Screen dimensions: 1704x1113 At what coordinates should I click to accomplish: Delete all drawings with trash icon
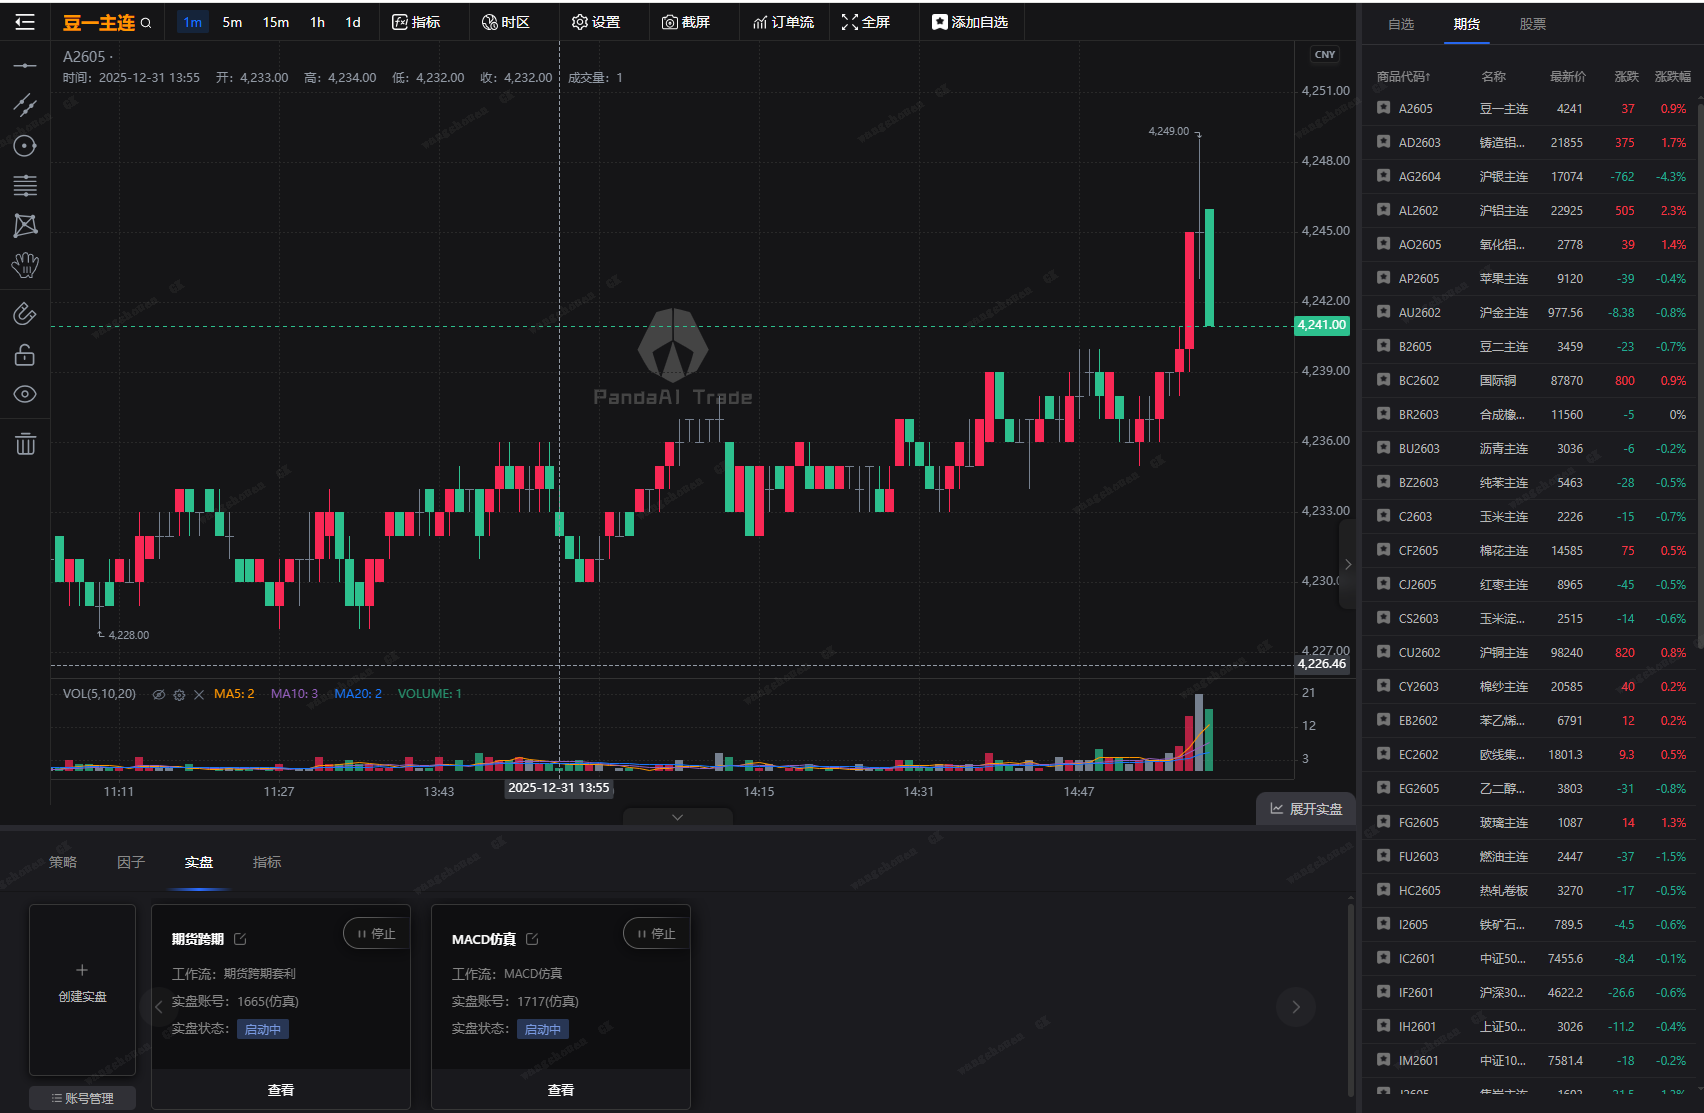(x=25, y=444)
